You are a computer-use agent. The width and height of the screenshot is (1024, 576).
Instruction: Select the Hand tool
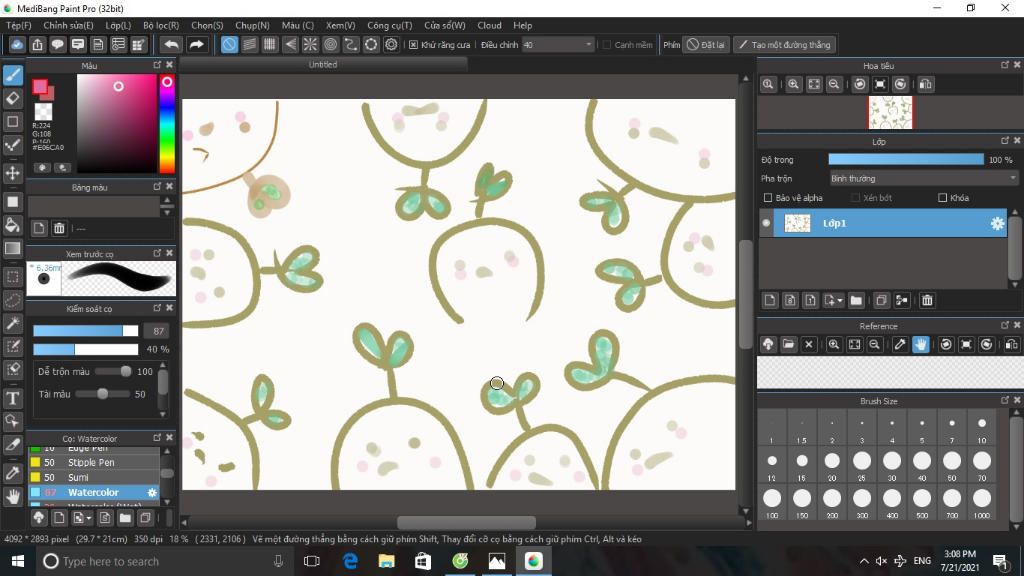tap(12, 497)
